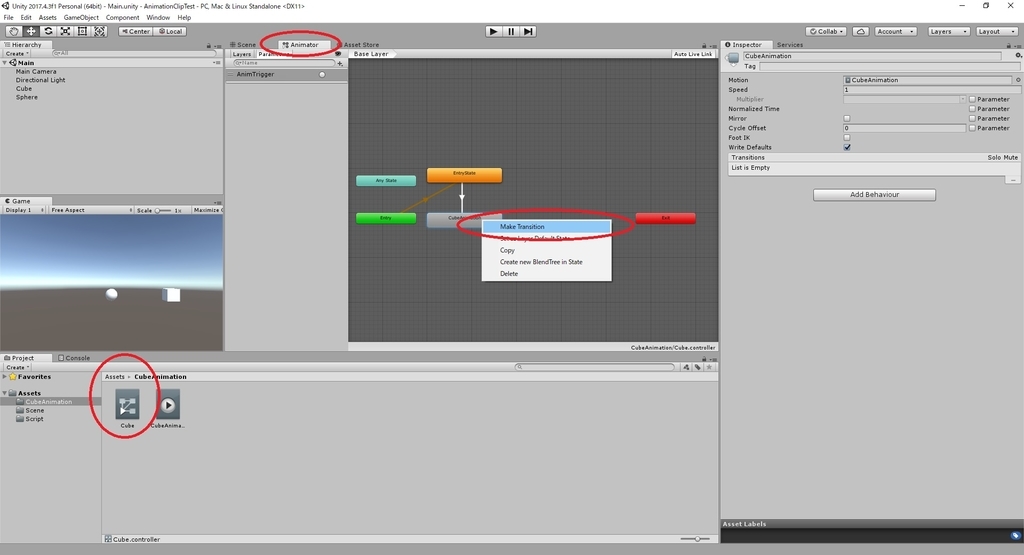Viewport: 1024px width, 555px height.
Task: Click the cloud Services icon
Action: (861, 31)
